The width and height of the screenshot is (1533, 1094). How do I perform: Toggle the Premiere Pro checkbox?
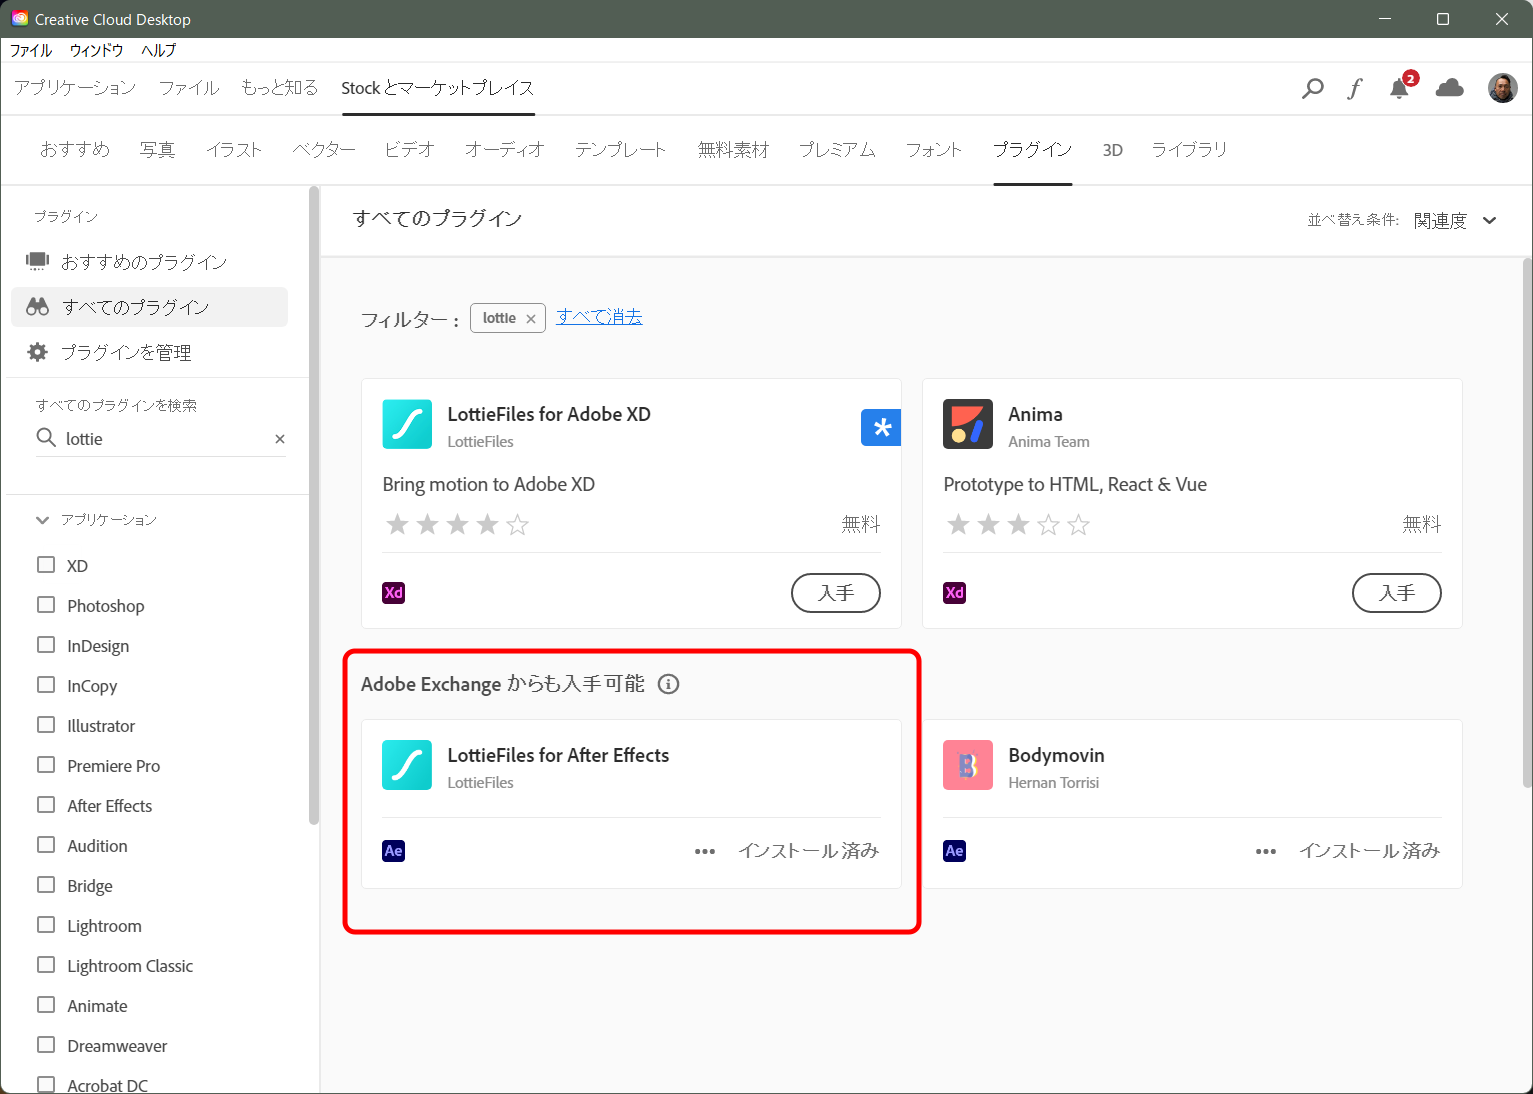[46, 765]
